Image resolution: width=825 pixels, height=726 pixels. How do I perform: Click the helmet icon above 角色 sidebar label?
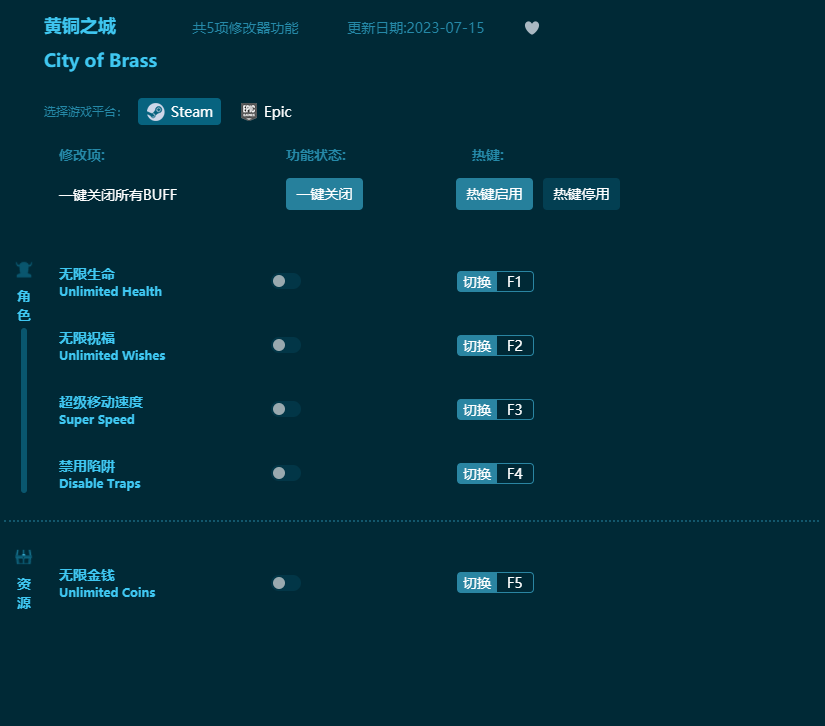(23, 269)
